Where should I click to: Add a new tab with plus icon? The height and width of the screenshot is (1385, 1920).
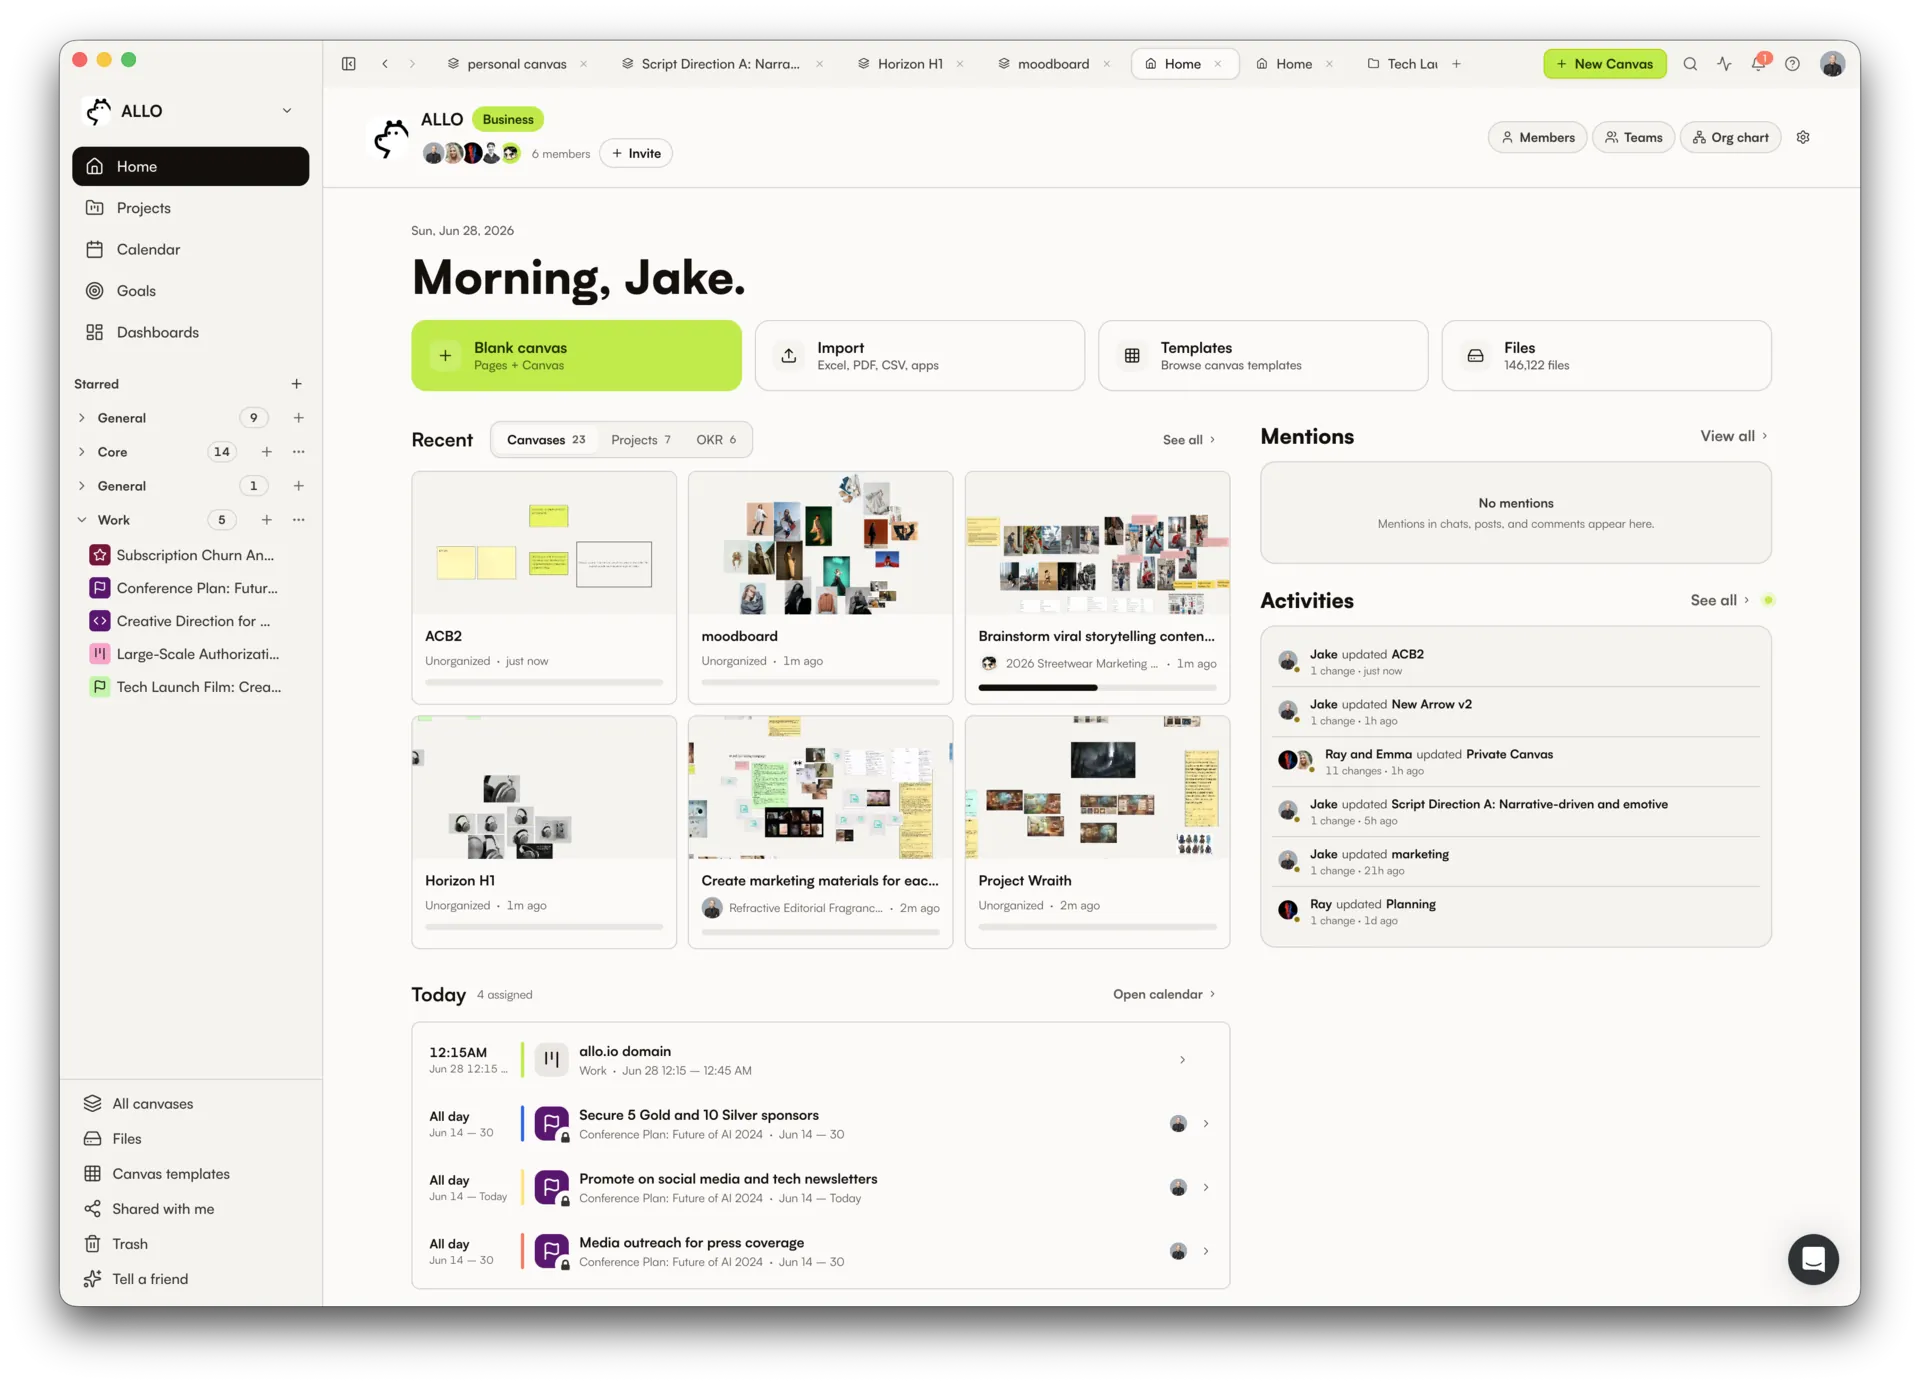click(1456, 64)
